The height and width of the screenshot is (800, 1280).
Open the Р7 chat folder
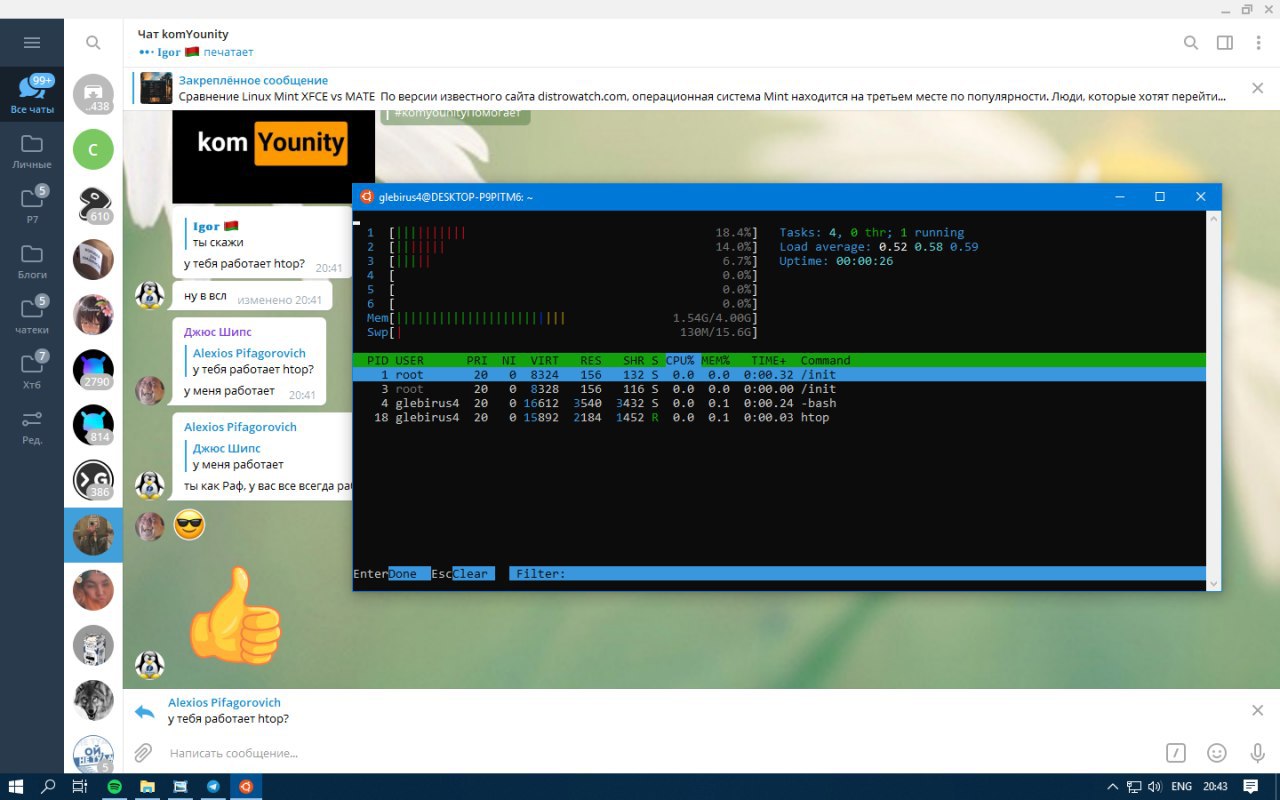(32, 205)
